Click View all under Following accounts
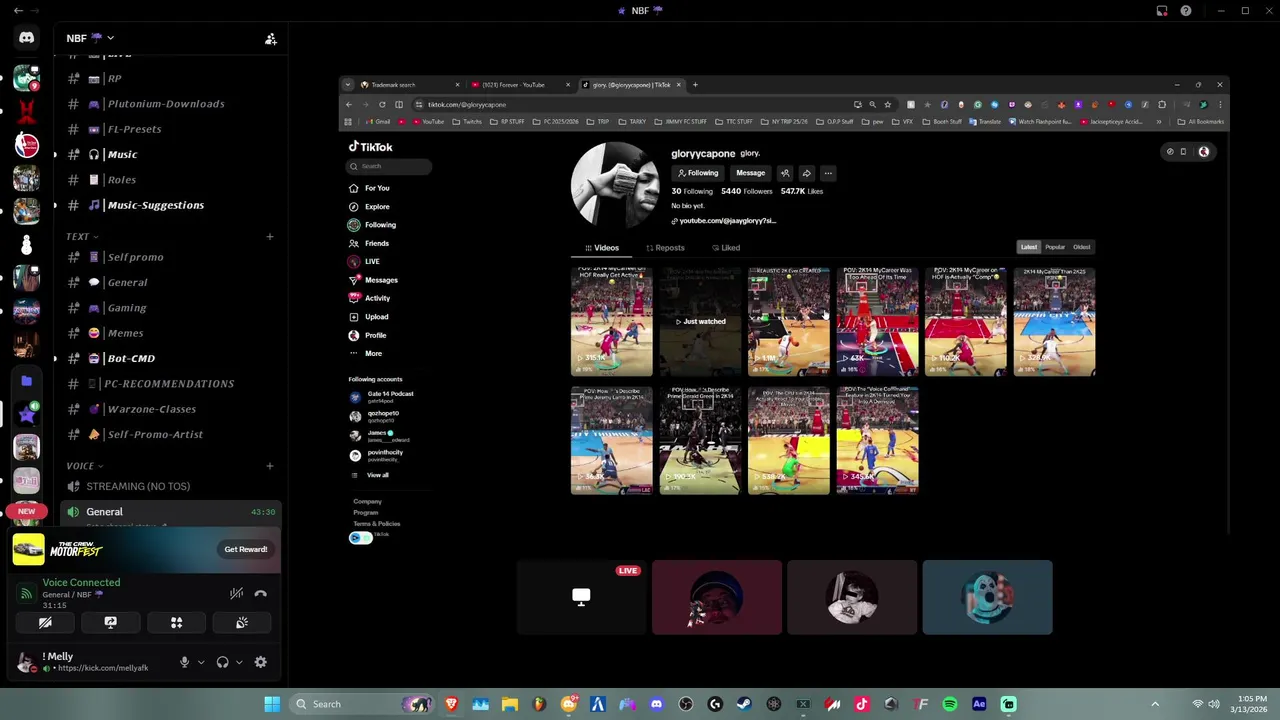The width and height of the screenshot is (1280, 720). click(377, 475)
